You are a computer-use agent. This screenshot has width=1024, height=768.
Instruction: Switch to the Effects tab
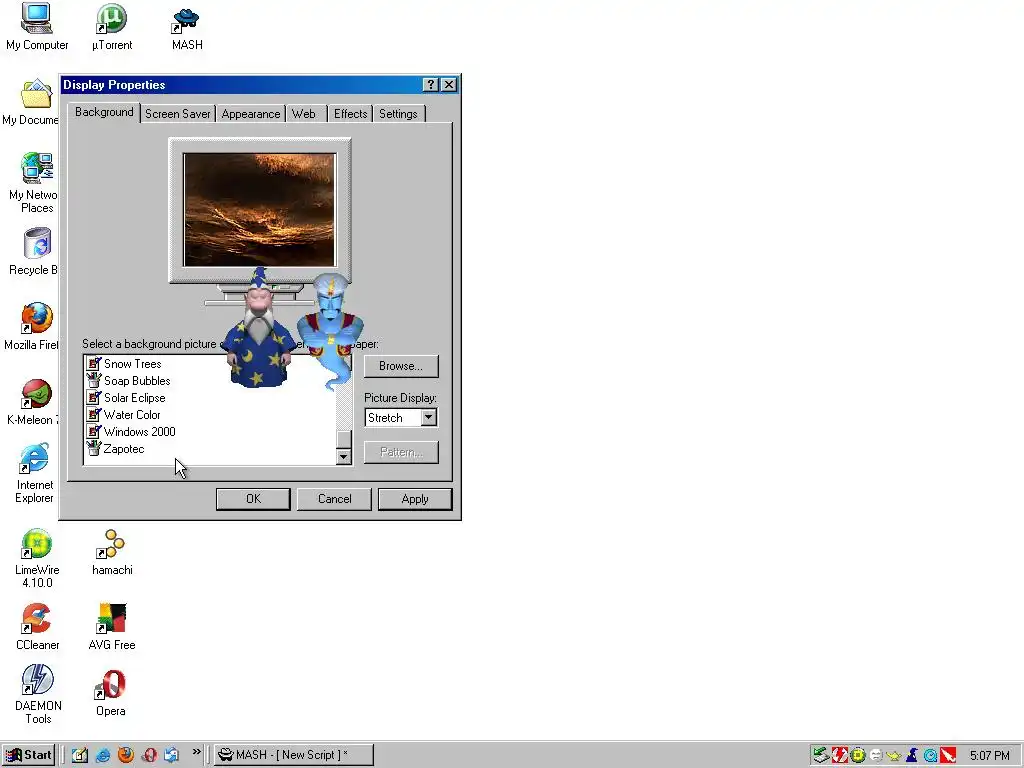[351, 114]
